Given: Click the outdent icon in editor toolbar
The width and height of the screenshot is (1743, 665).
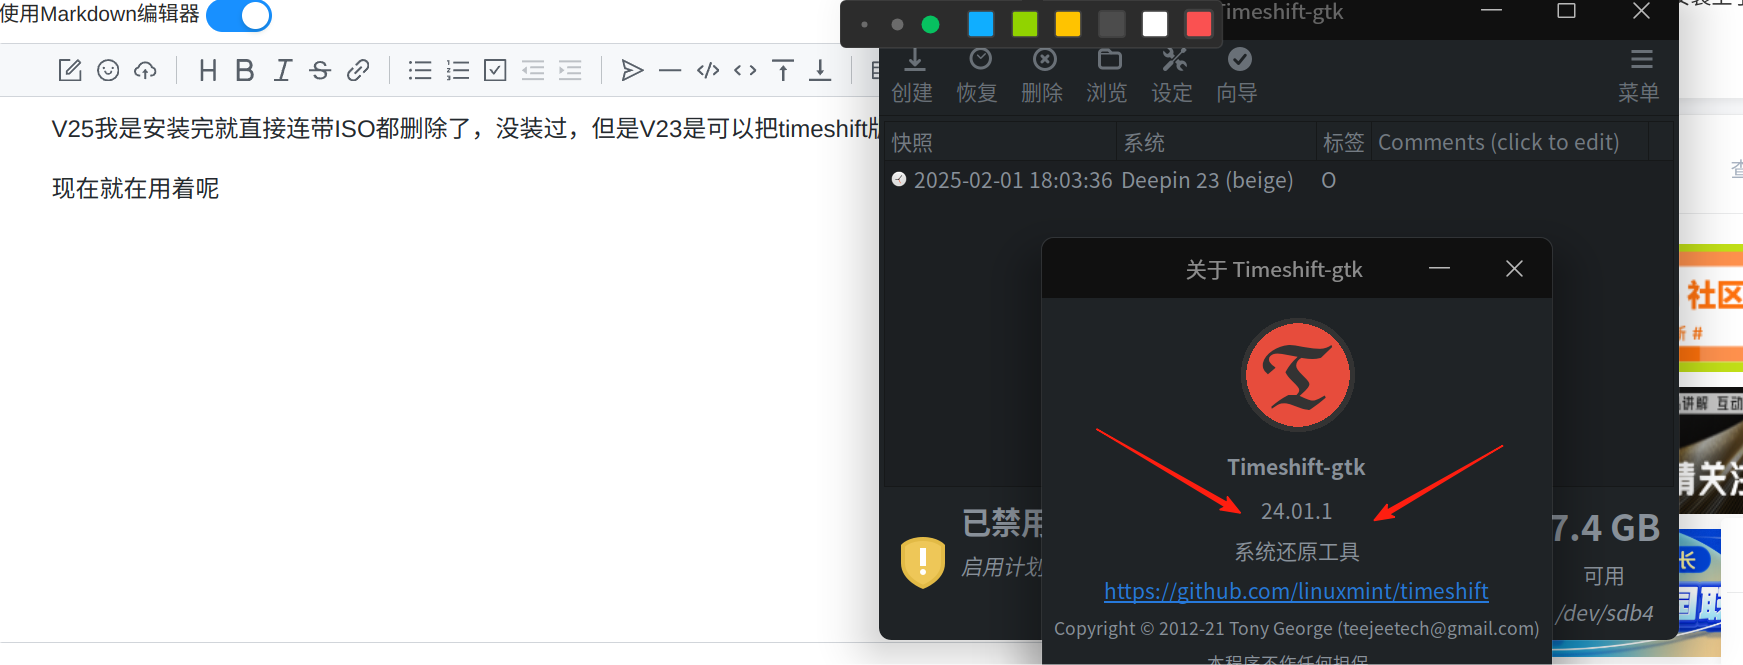Looking at the screenshot, I should point(533,70).
